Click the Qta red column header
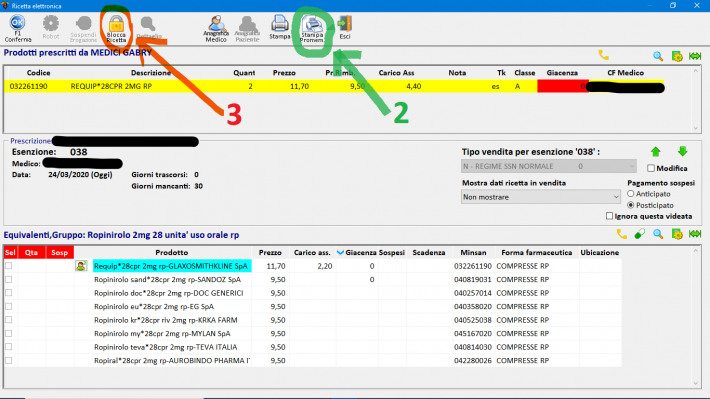This screenshot has height=399, width=710. click(x=31, y=252)
